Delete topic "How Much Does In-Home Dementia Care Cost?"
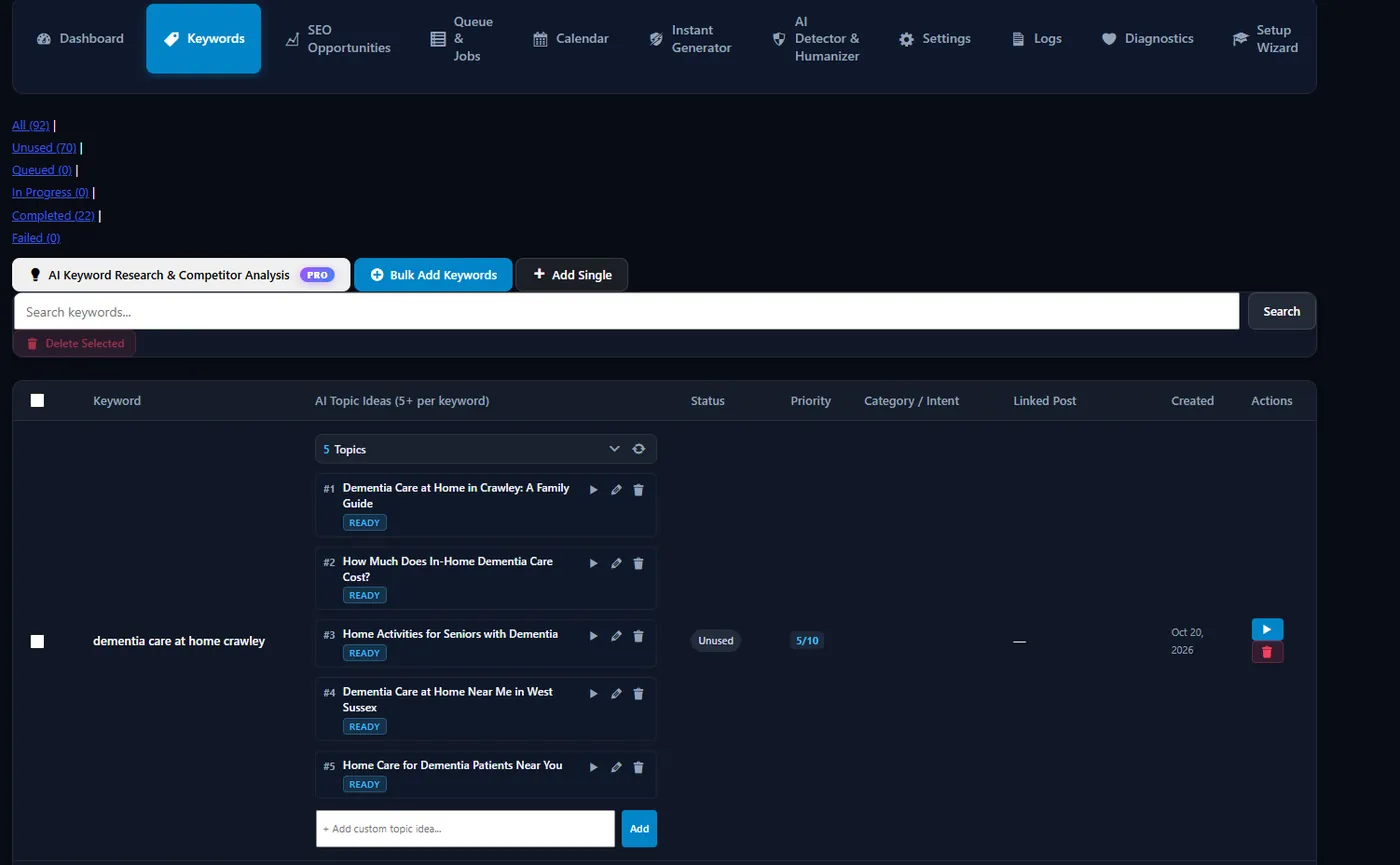Viewport: 1400px width, 865px height. (639, 563)
